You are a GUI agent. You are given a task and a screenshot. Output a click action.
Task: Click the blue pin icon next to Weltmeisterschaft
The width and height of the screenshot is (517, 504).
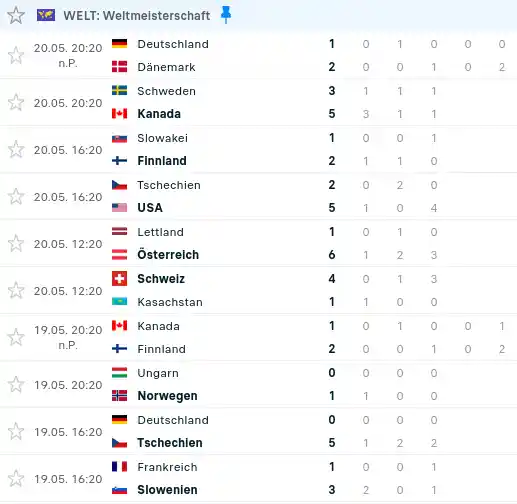tap(226, 15)
